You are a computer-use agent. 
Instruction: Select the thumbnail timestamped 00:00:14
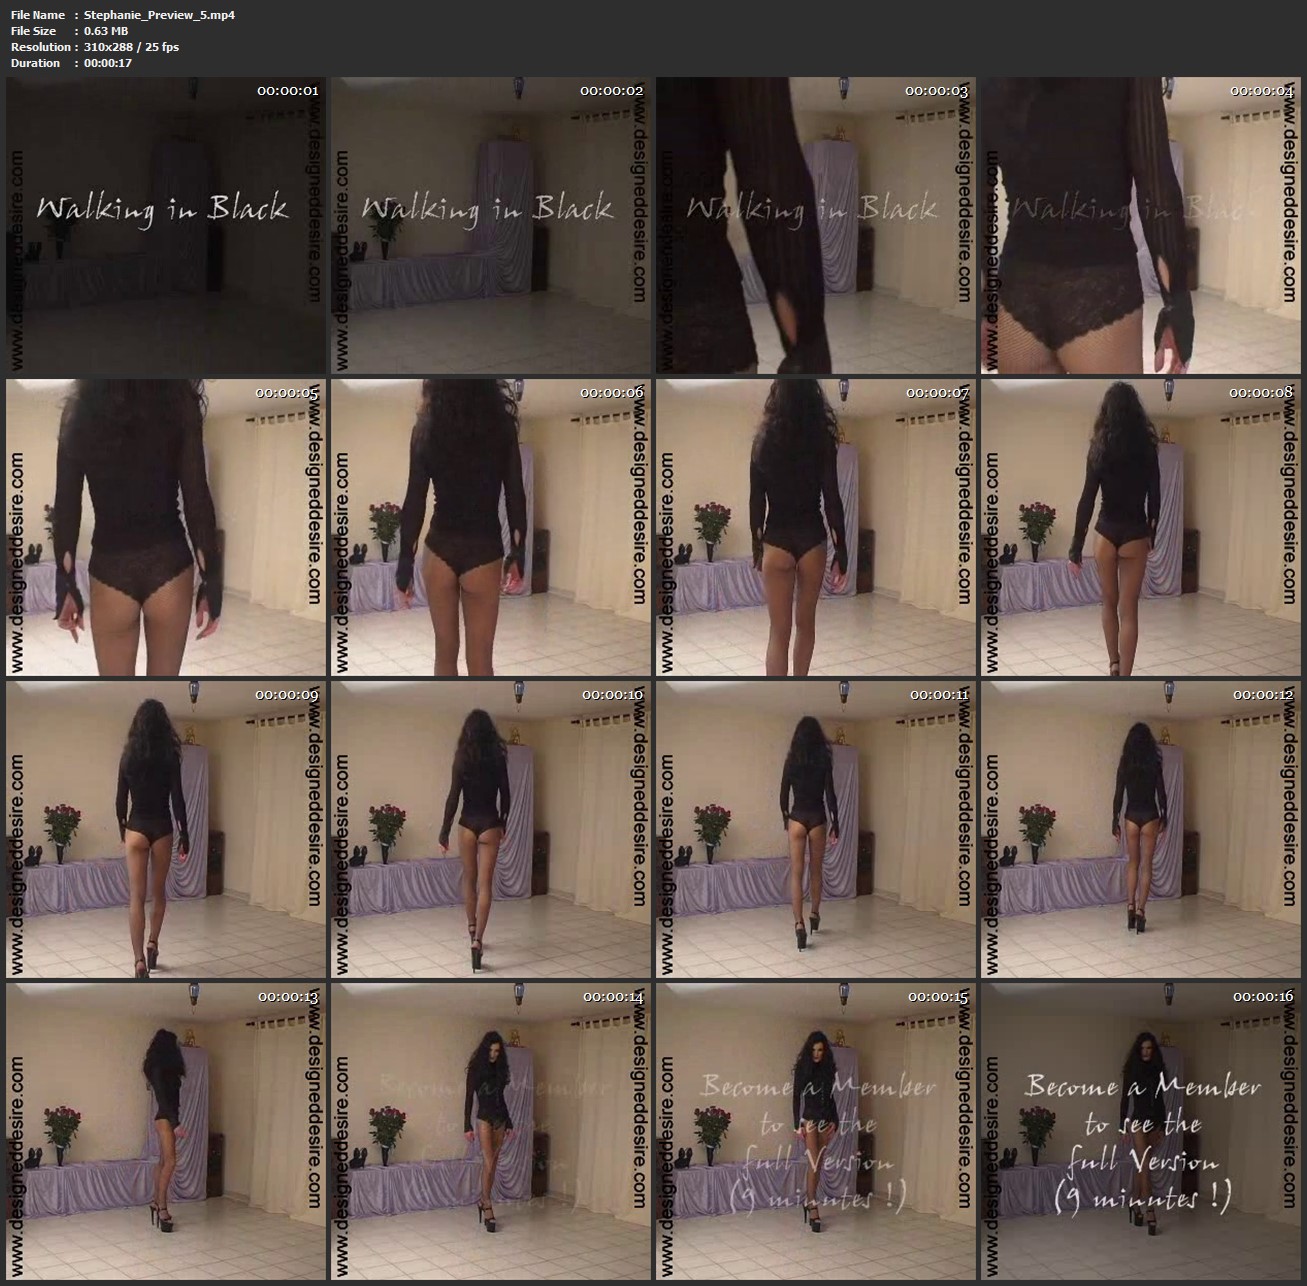[x=491, y=1131]
